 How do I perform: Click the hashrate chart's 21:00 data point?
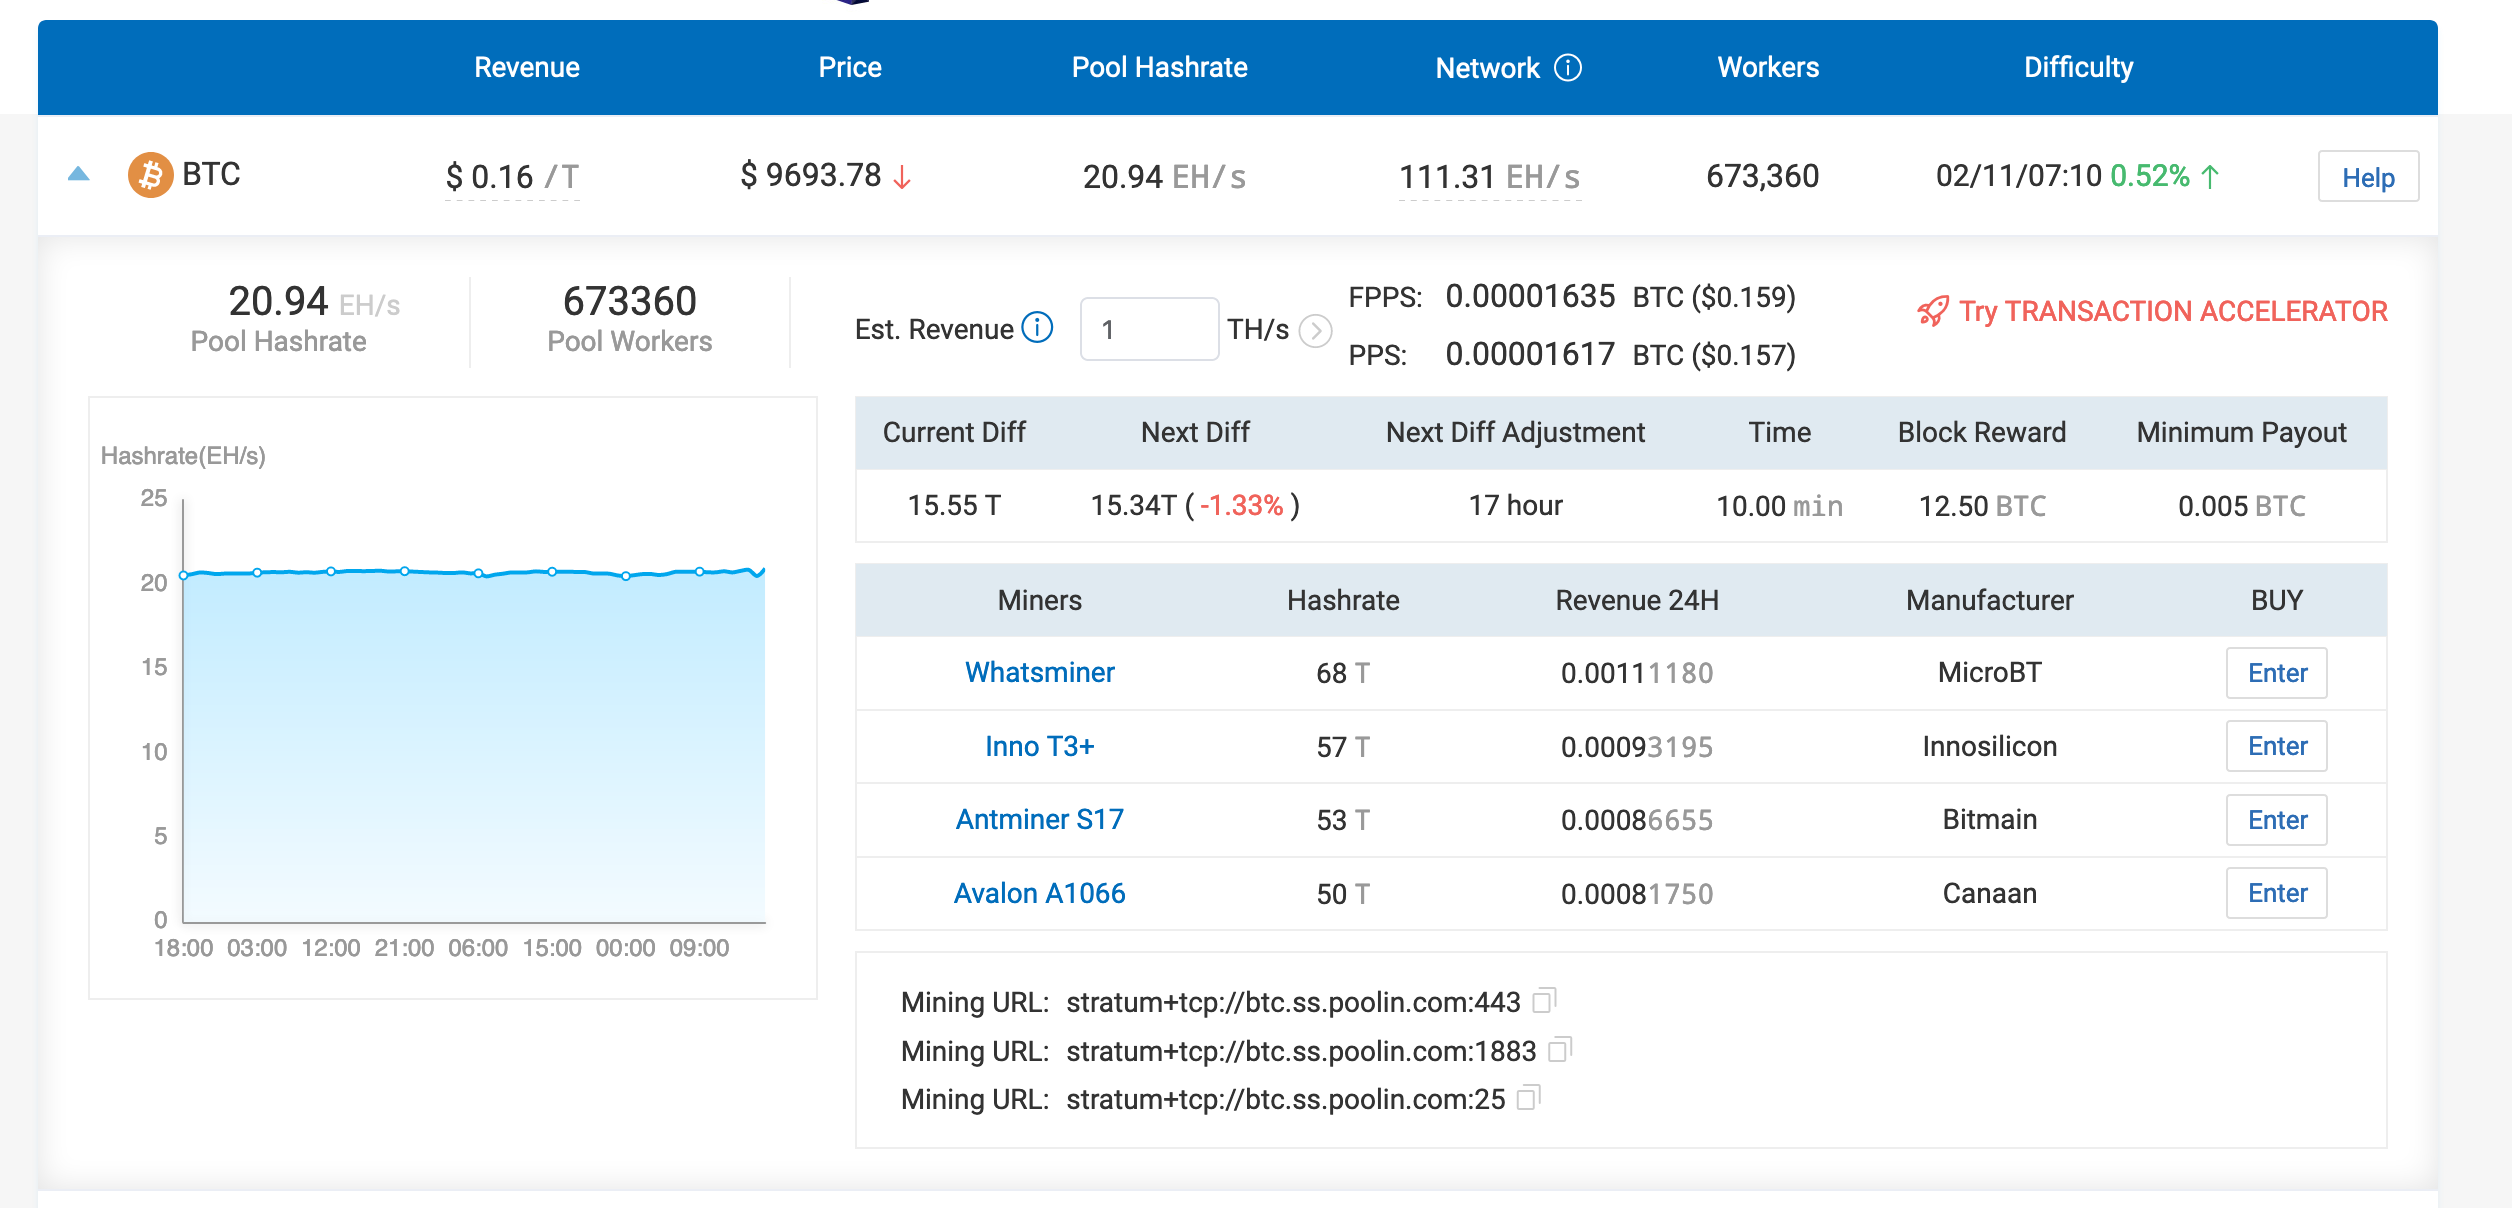[x=404, y=571]
